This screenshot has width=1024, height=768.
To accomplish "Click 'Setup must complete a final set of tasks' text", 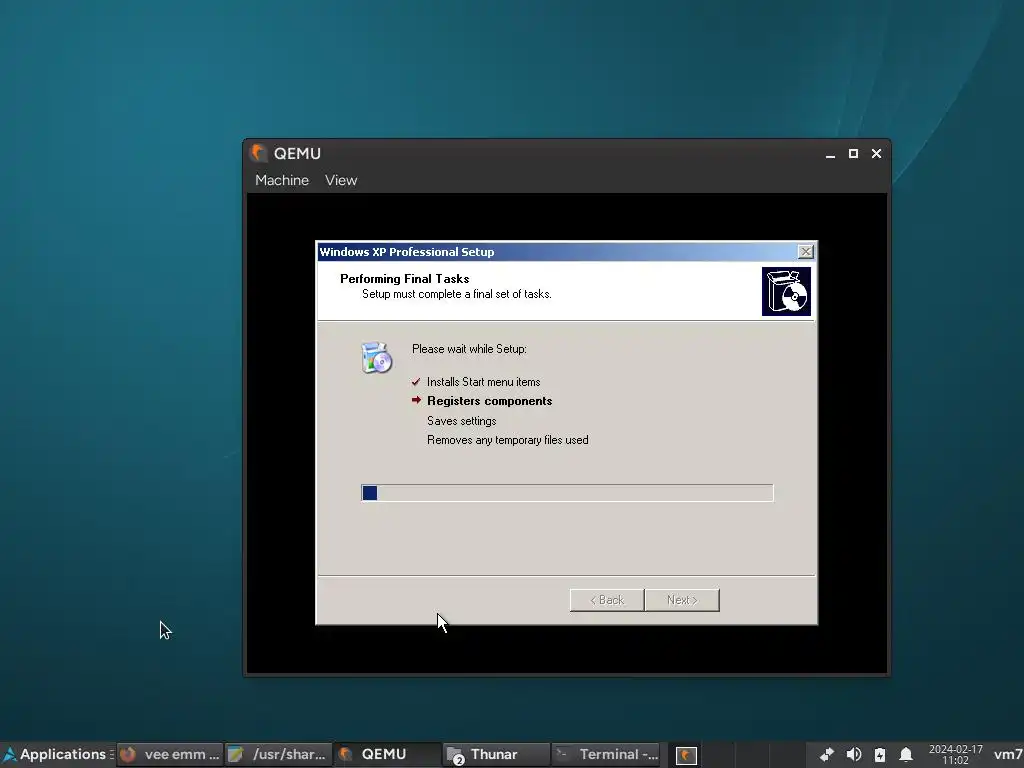I will point(456,295).
